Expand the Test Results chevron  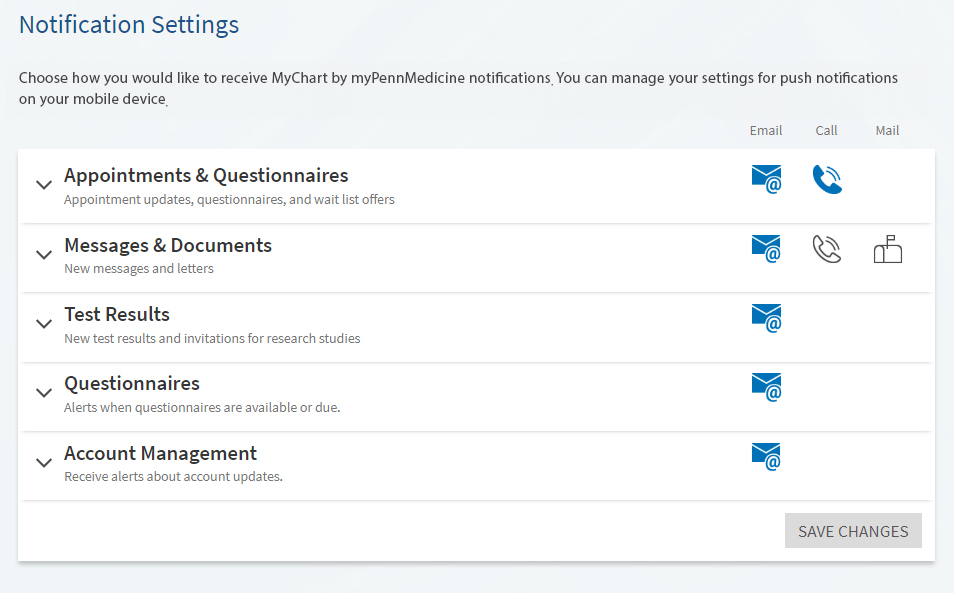(44, 324)
